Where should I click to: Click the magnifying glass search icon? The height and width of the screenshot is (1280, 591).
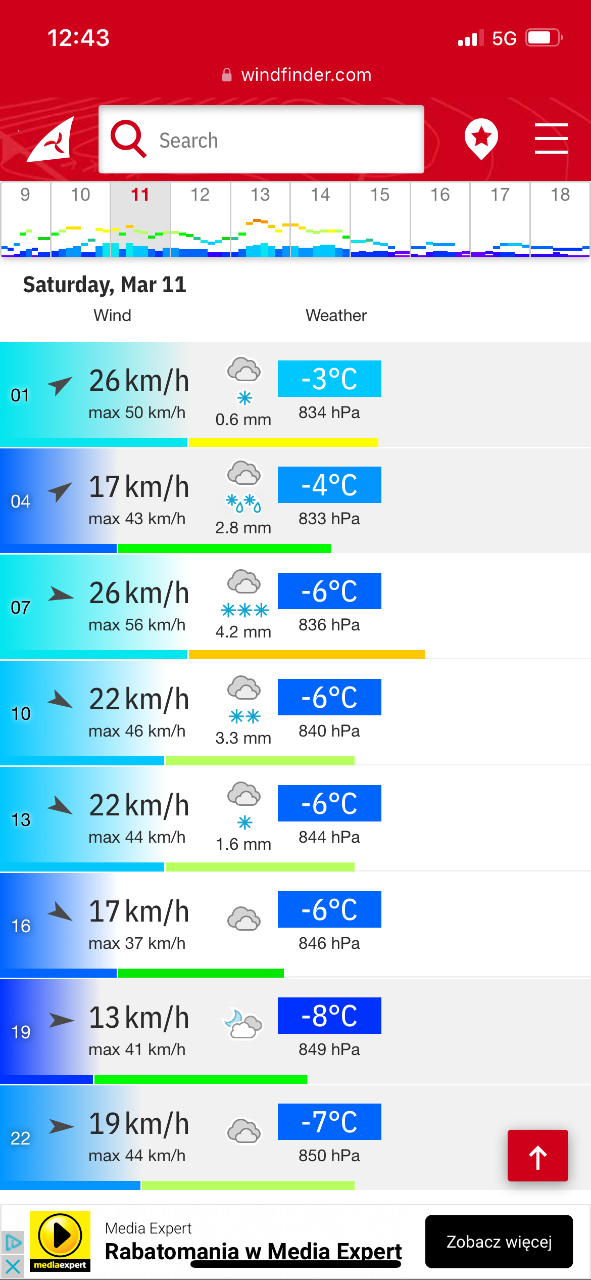128,139
